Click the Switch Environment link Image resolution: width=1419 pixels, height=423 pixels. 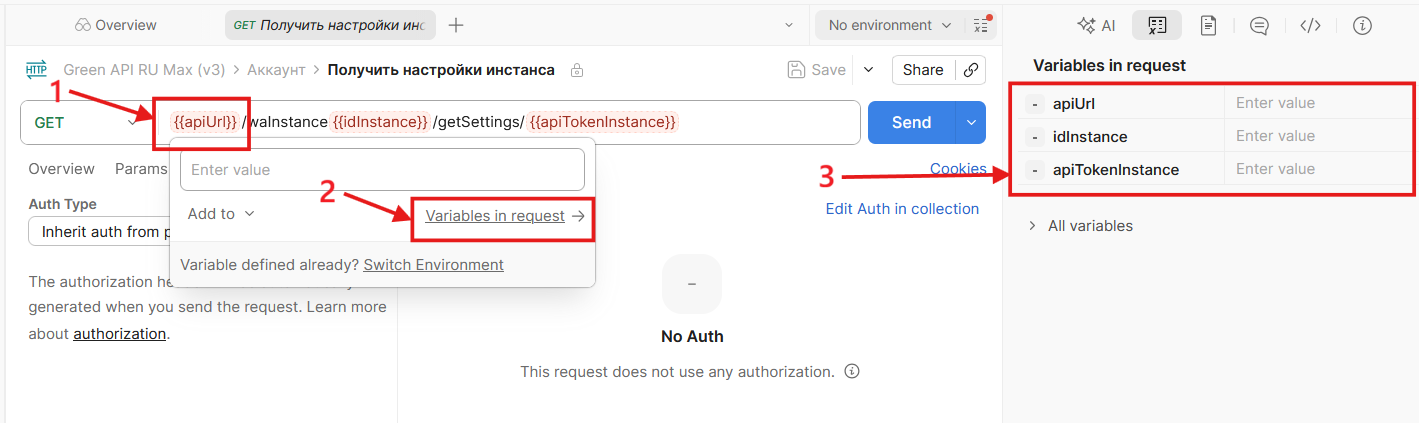pos(433,265)
